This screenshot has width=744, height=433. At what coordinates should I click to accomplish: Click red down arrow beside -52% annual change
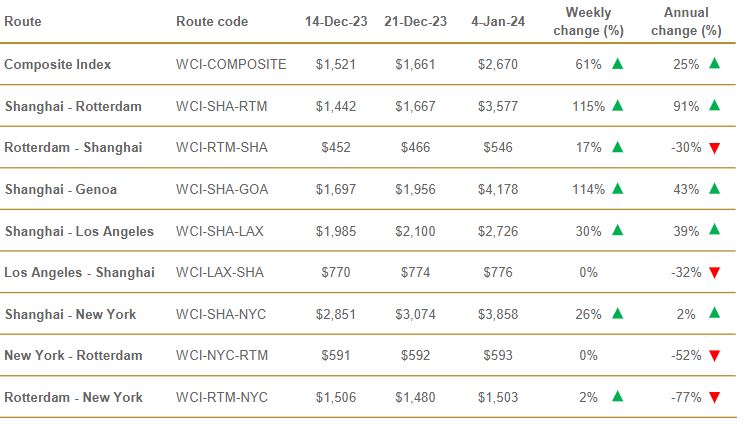(715, 356)
